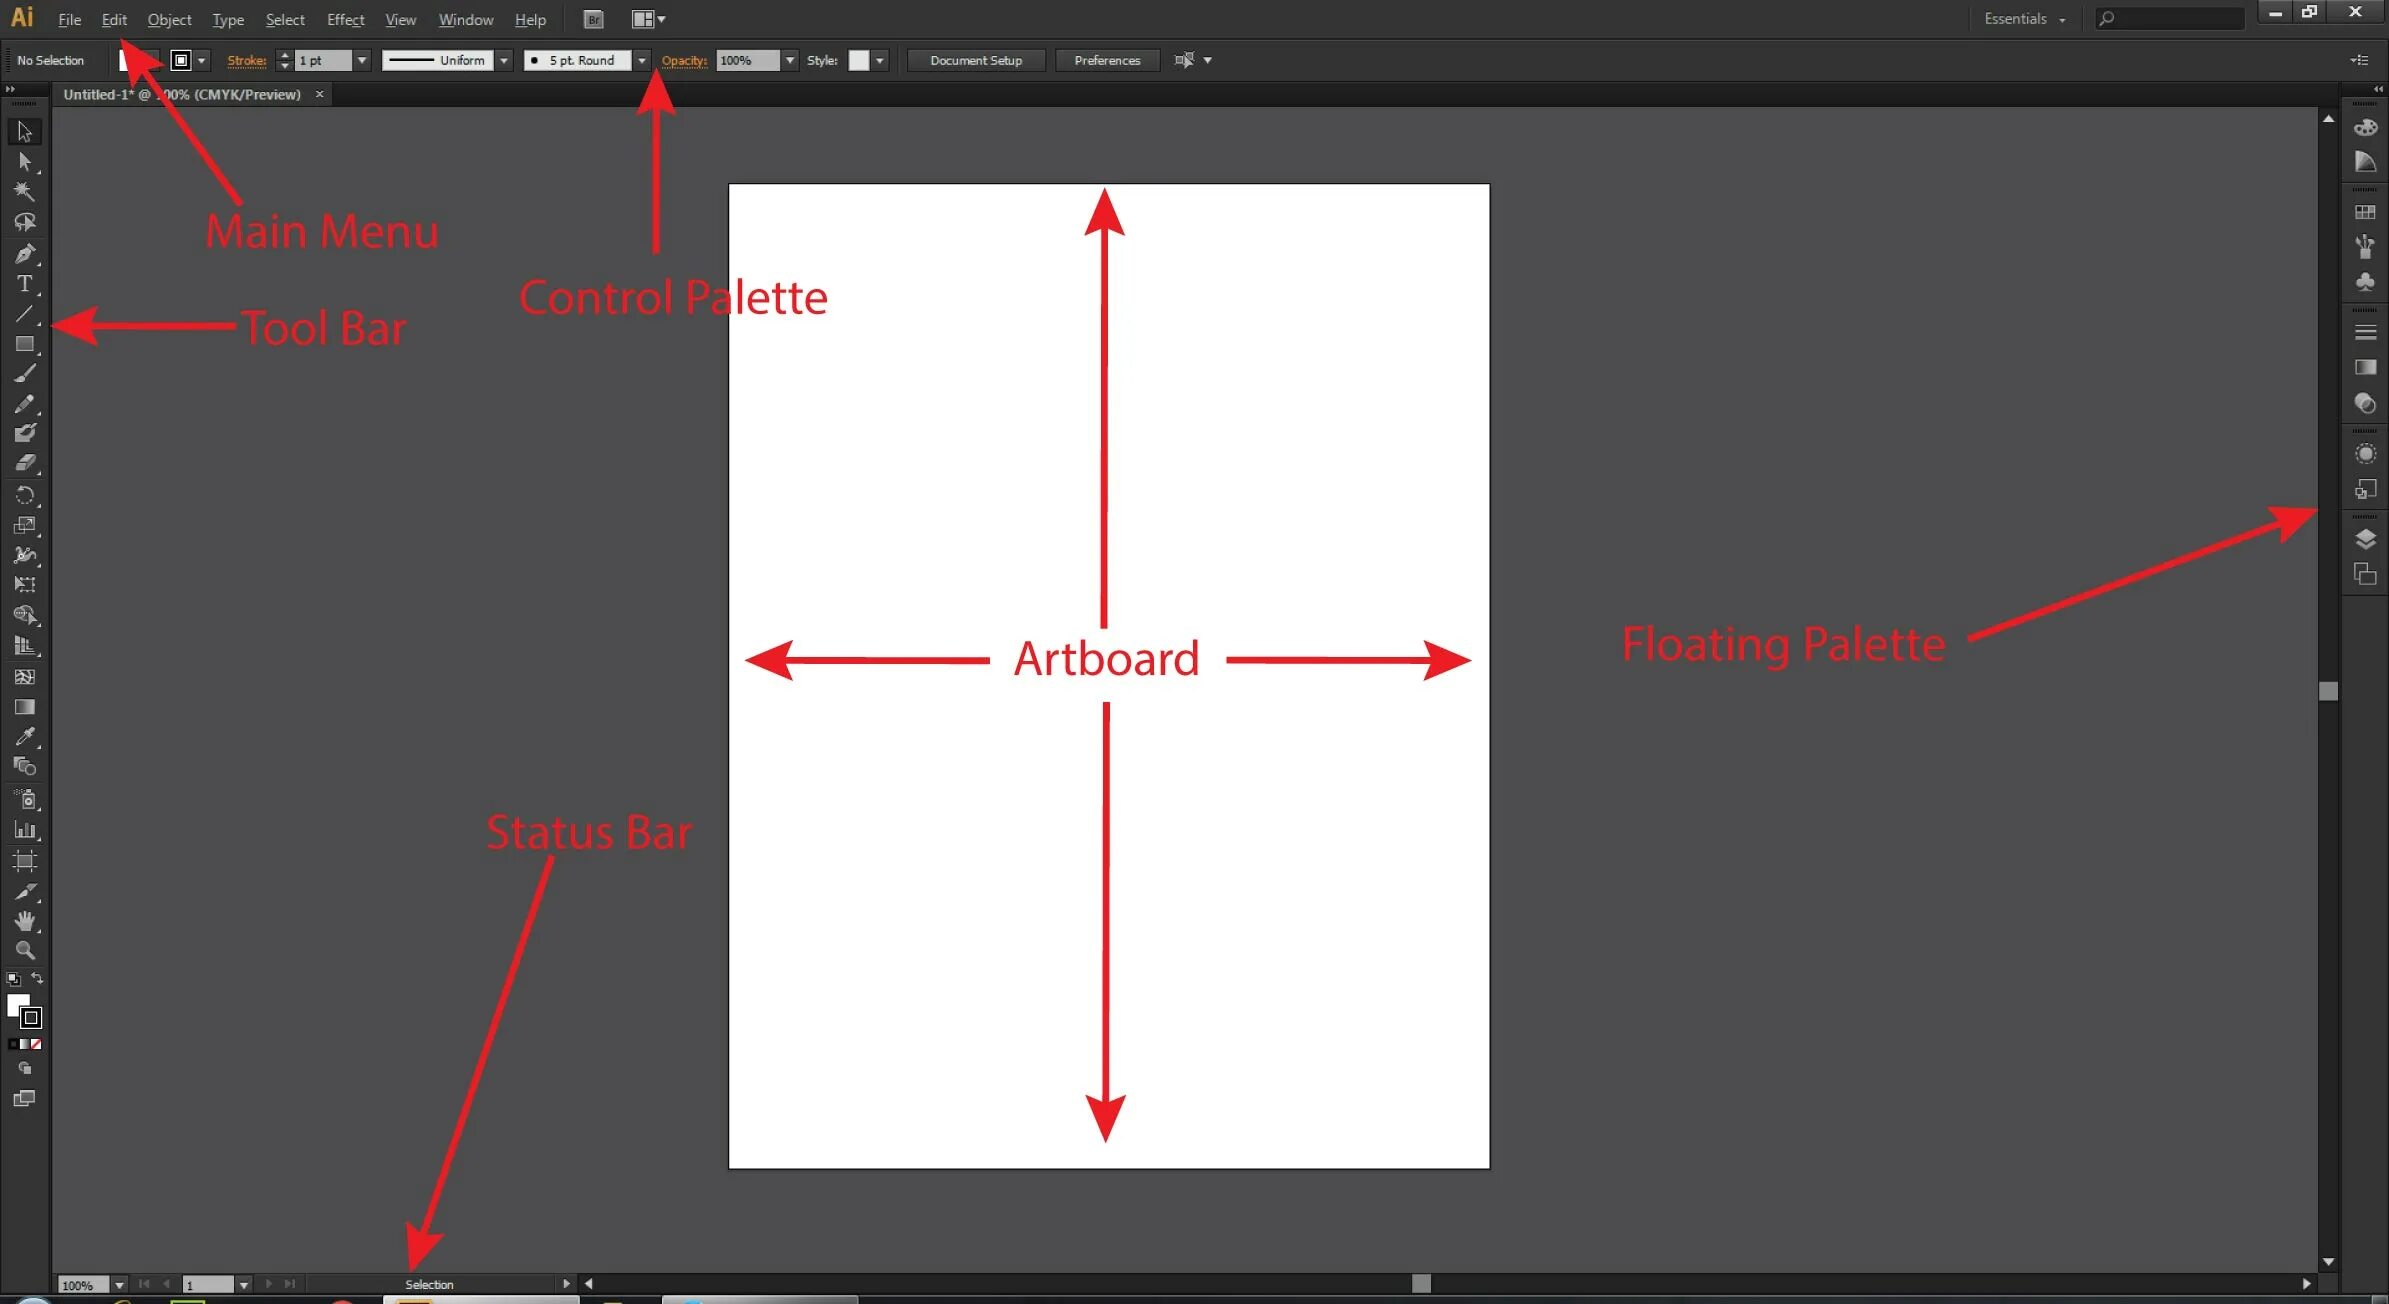Screen dimensions: 2389x1304
Task: Expand the stroke type dropdown
Action: tap(506, 61)
